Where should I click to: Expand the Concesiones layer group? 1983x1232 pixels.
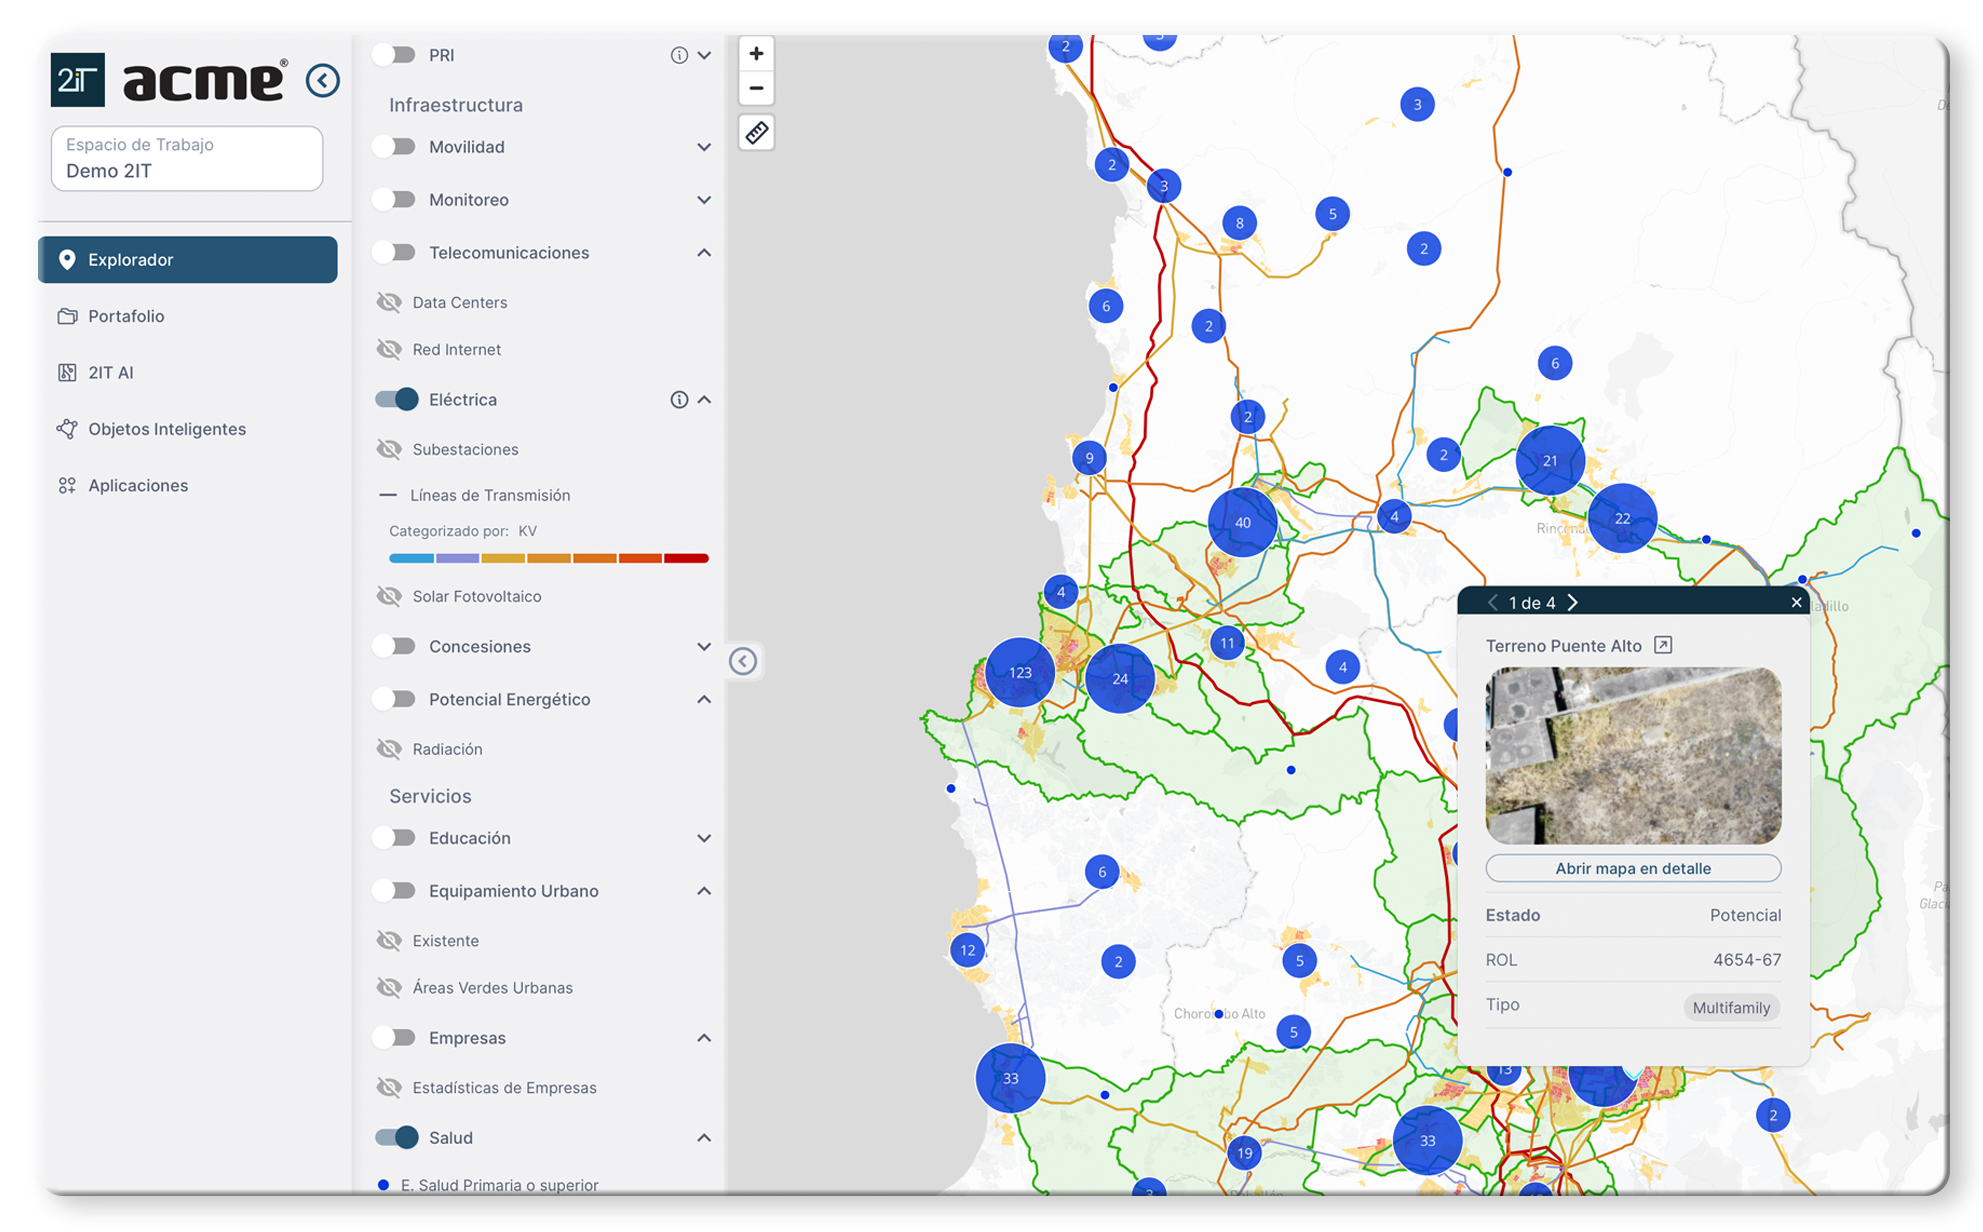coord(704,647)
